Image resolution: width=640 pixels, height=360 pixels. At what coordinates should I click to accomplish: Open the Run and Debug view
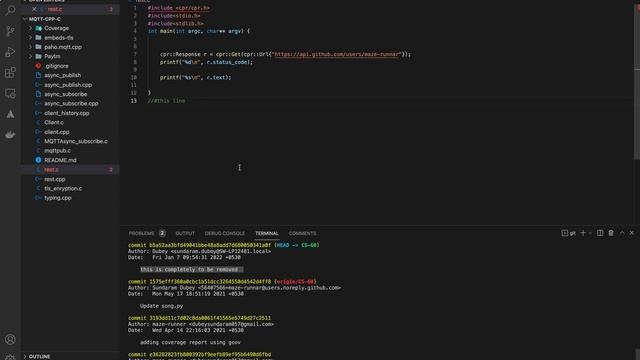click(x=10, y=52)
